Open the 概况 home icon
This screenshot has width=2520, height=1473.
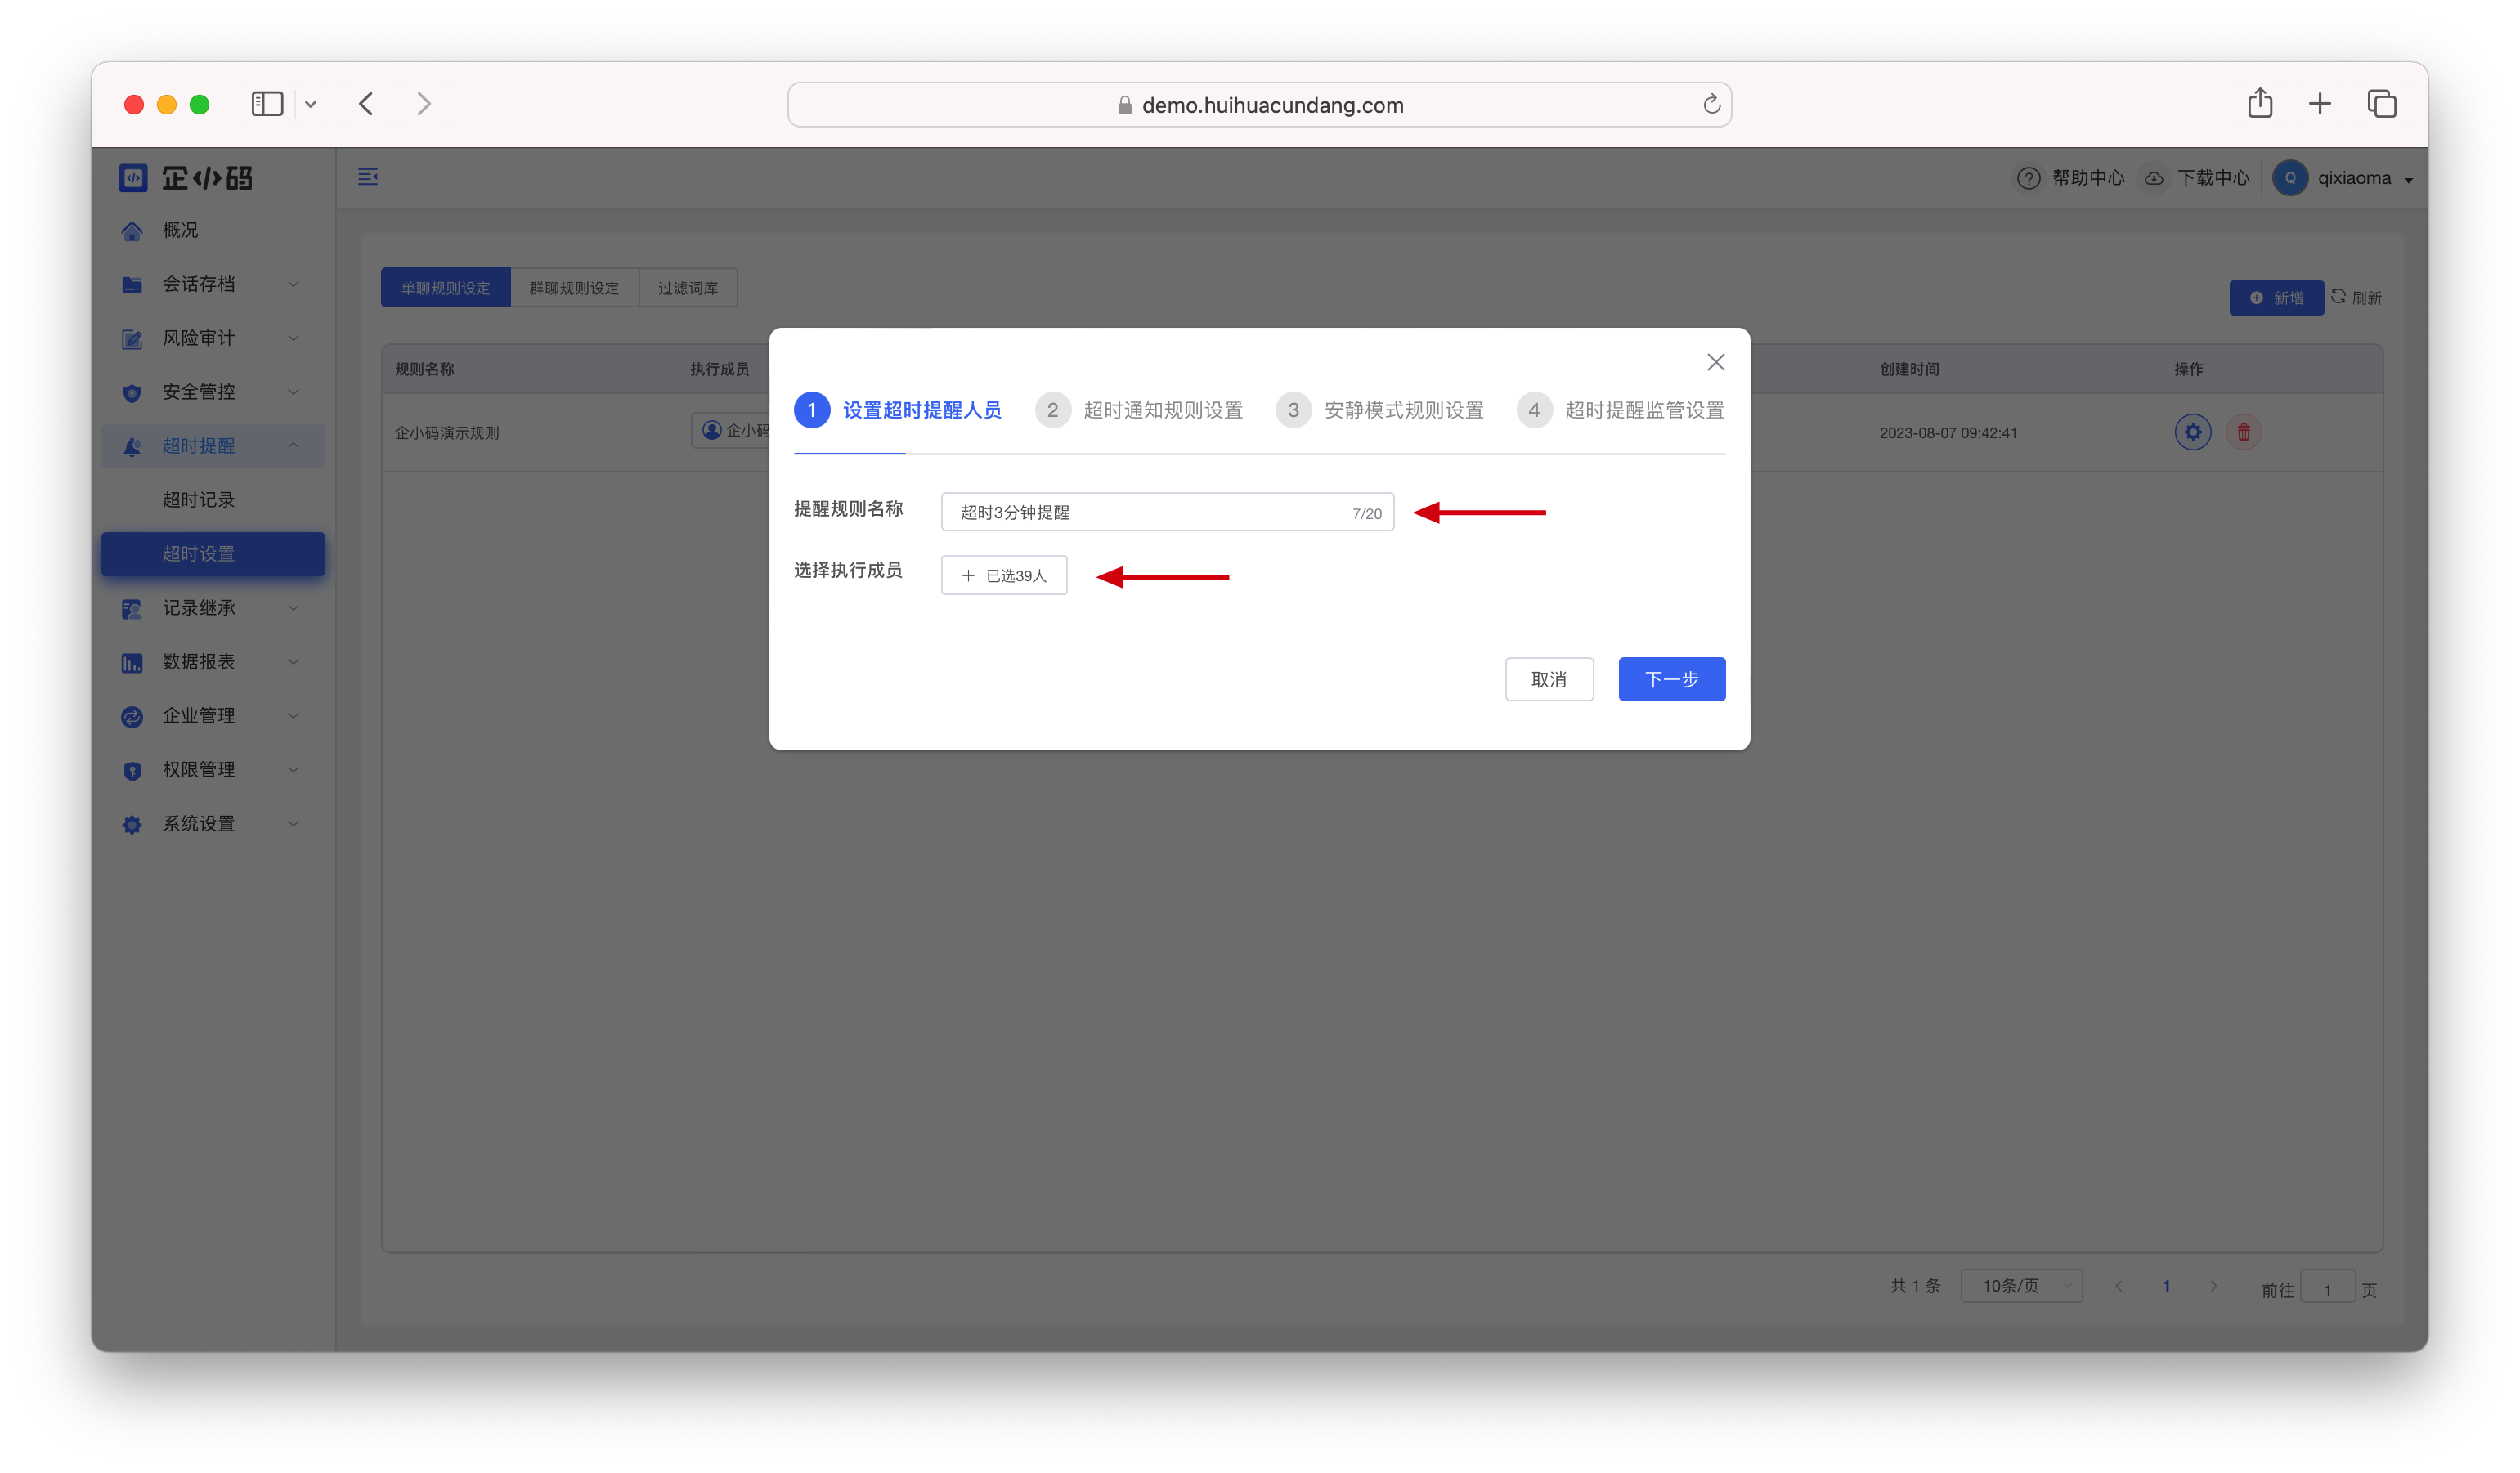[x=132, y=231]
